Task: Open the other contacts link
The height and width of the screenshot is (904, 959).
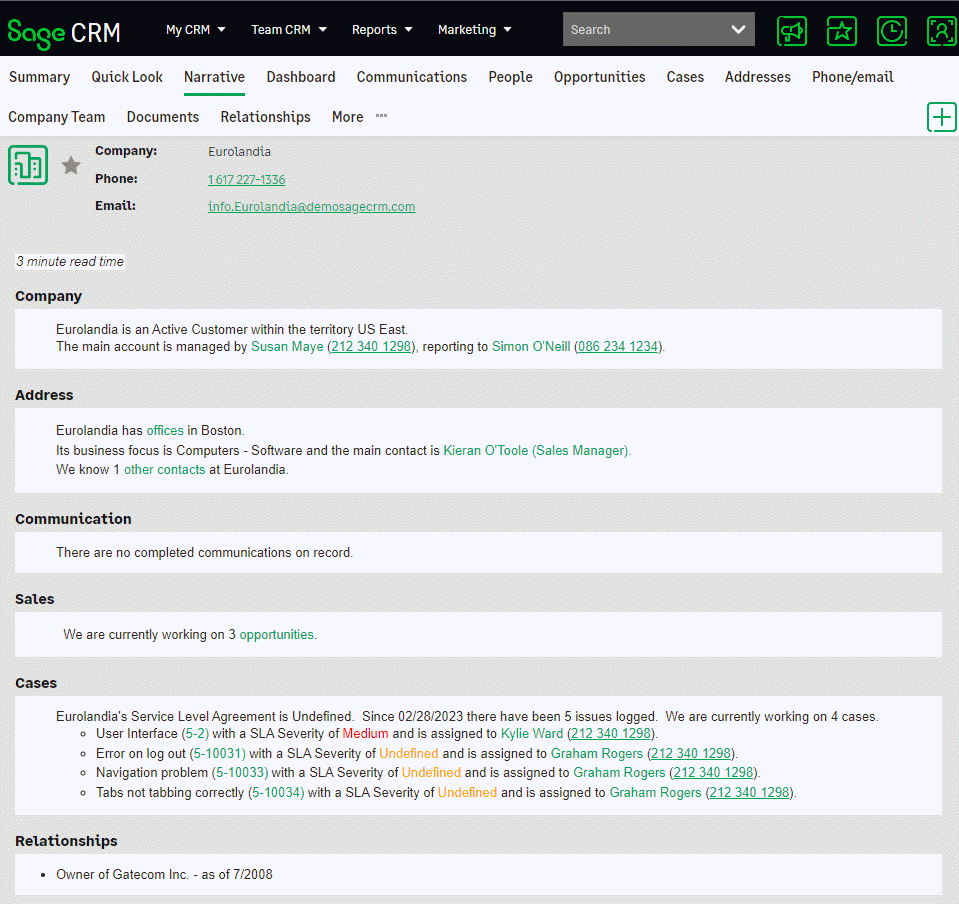Action: tap(165, 470)
